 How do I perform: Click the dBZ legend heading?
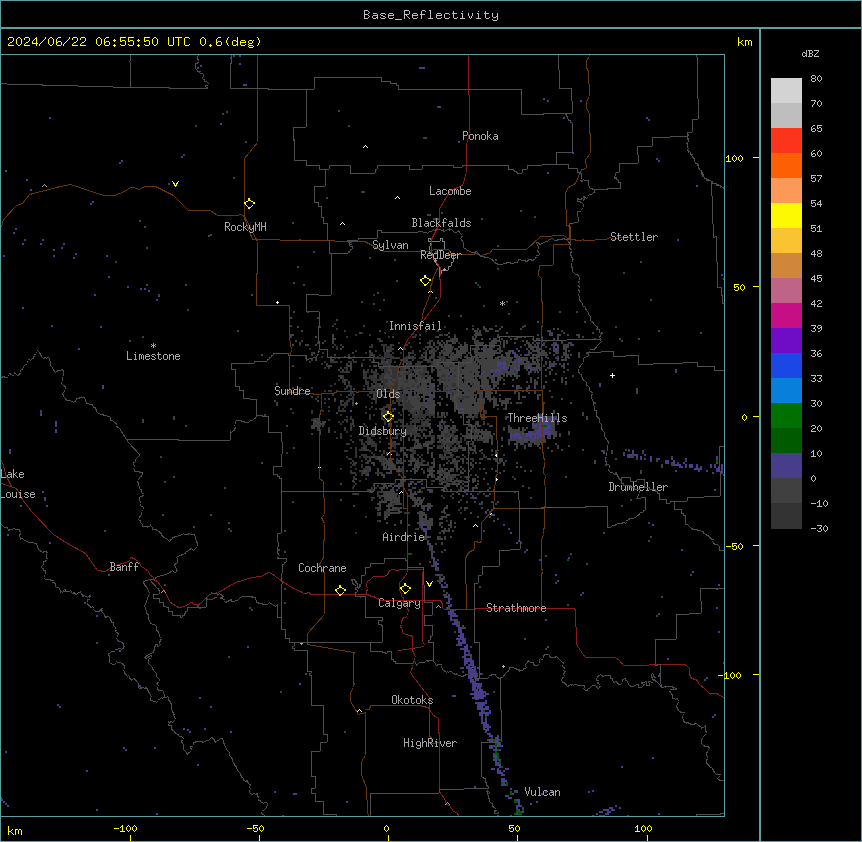click(x=810, y=53)
